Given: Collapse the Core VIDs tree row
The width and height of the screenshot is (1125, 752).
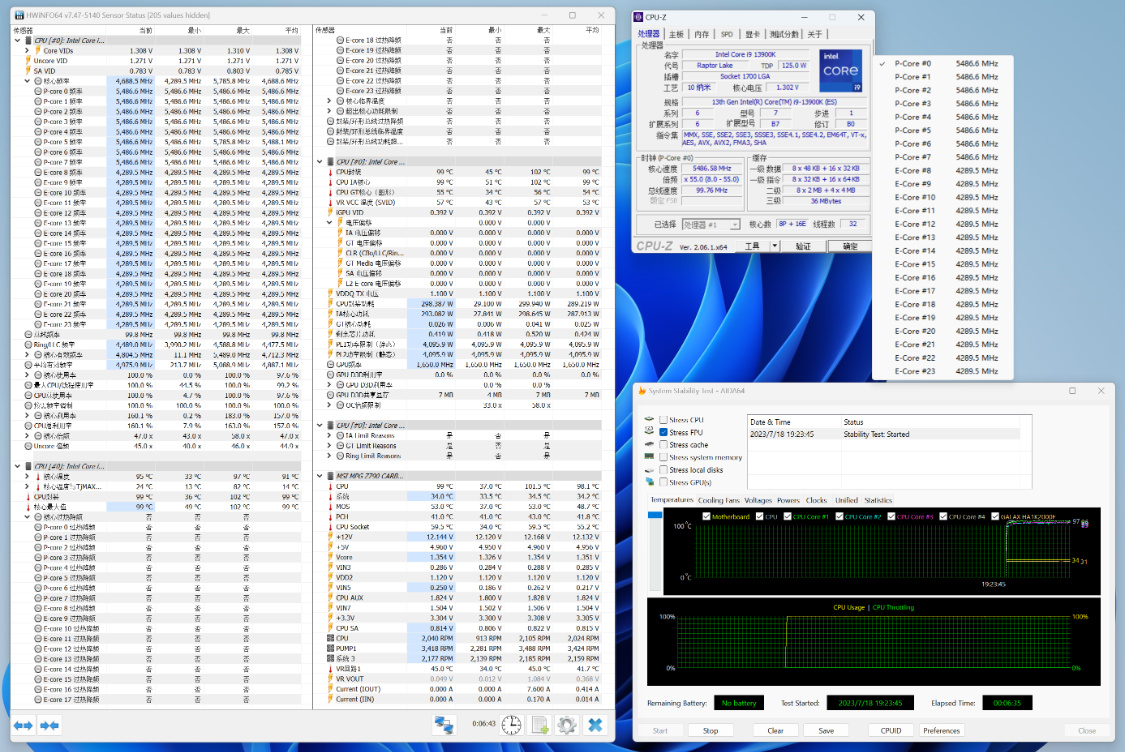Looking at the screenshot, I should [27, 50].
